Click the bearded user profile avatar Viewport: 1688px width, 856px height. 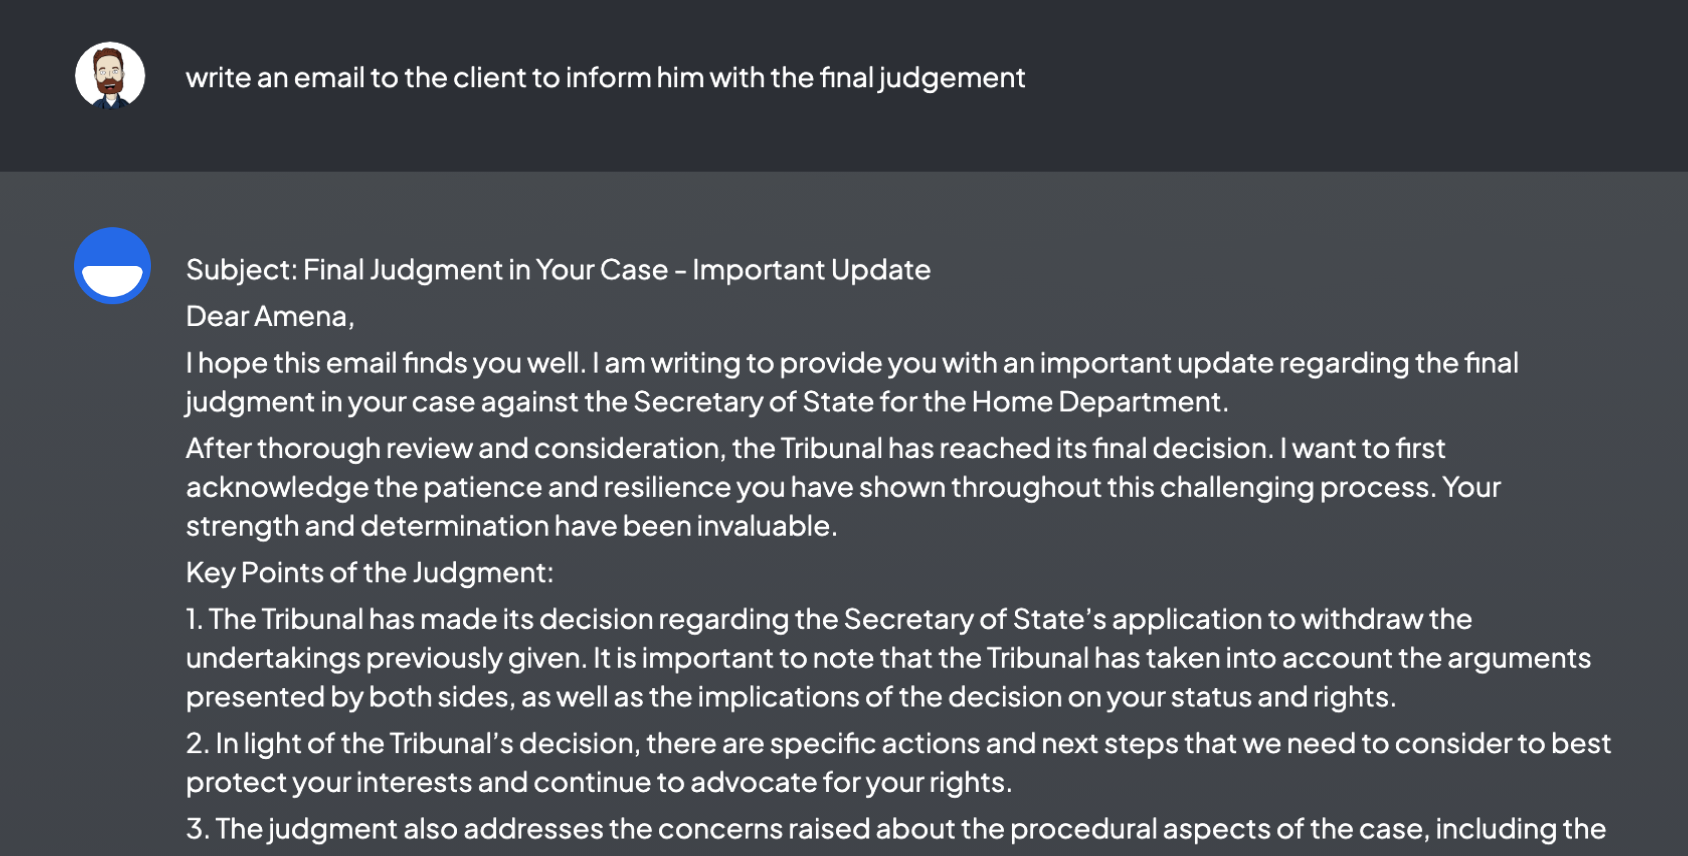pyautogui.click(x=110, y=76)
